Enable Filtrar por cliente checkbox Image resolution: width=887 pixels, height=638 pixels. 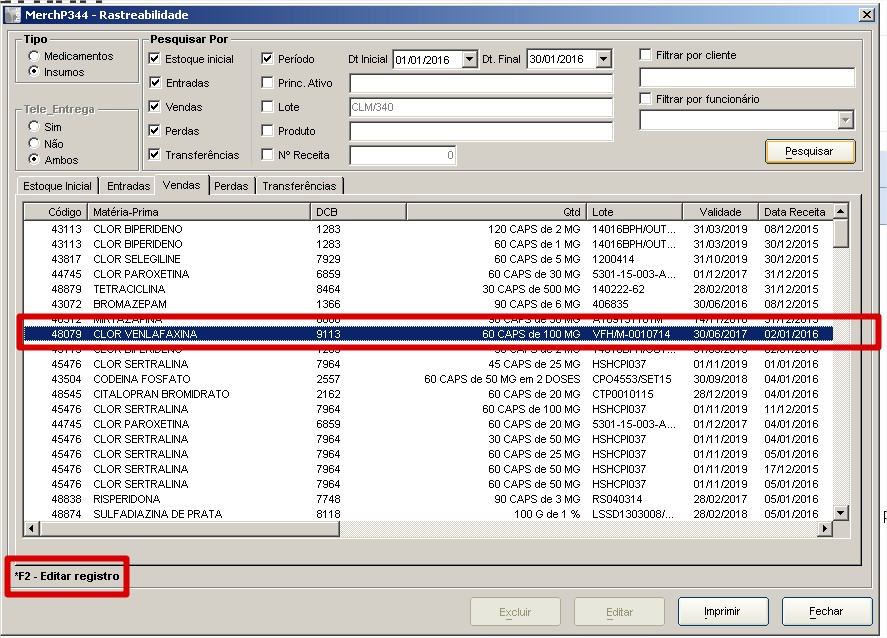(x=645, y=55)
